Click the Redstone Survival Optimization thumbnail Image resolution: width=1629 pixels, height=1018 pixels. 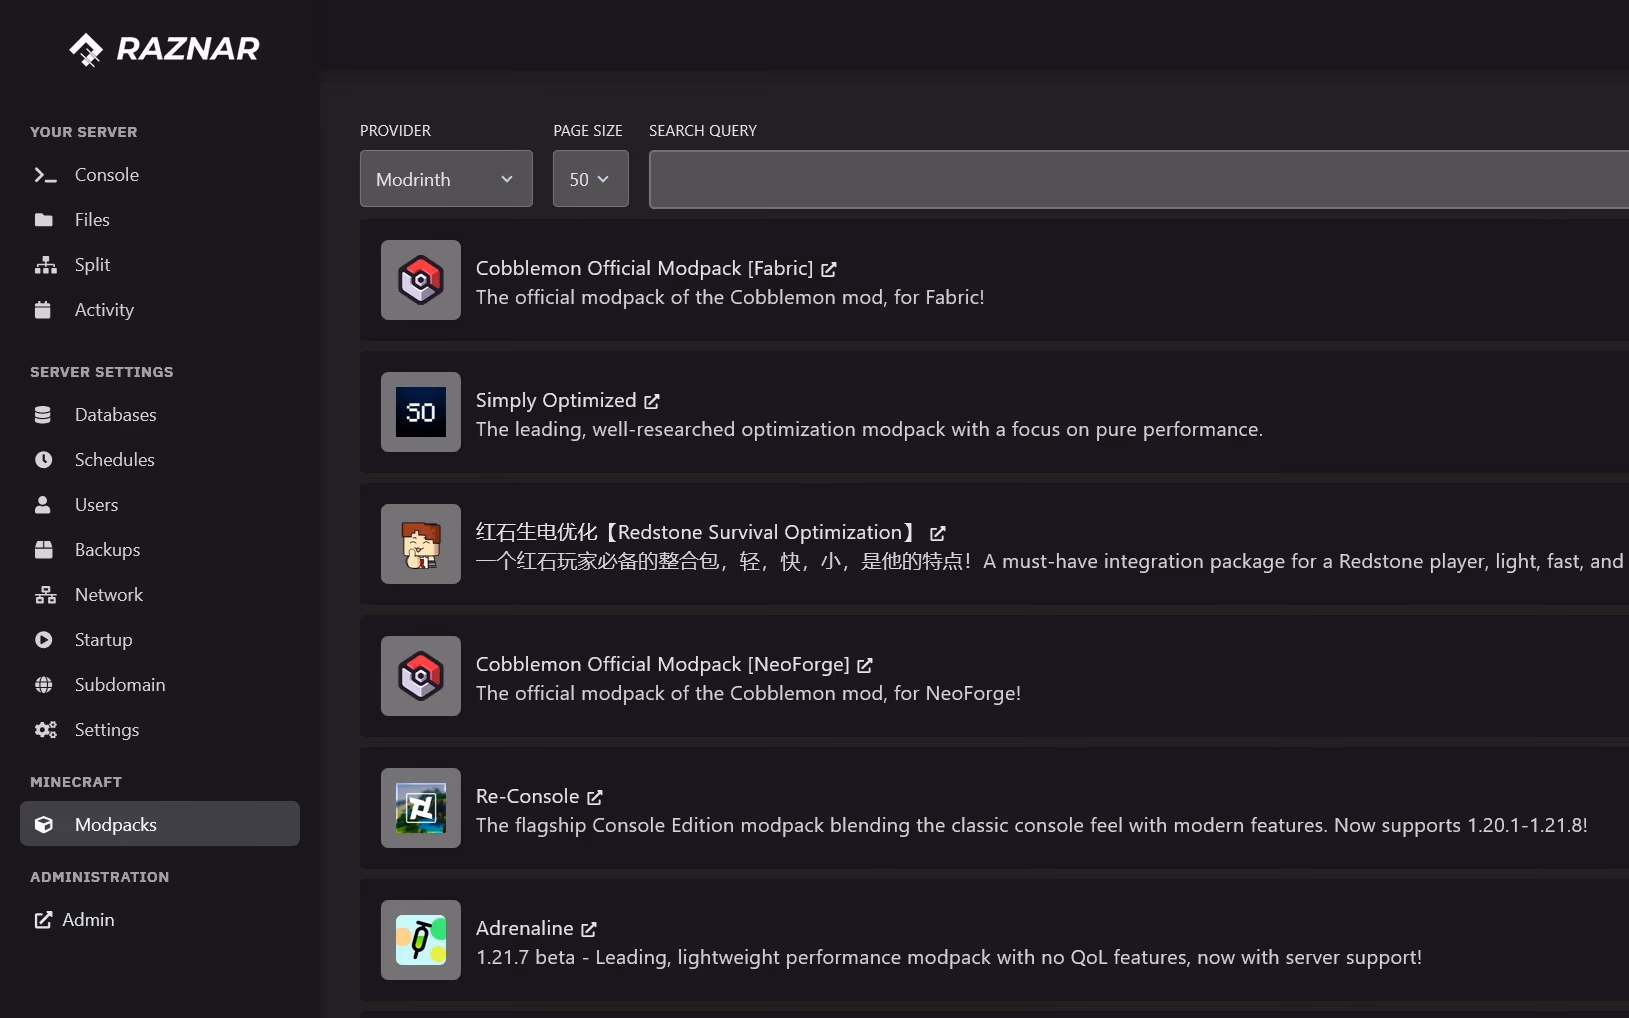pyautogui.click(x=421, y=544)
